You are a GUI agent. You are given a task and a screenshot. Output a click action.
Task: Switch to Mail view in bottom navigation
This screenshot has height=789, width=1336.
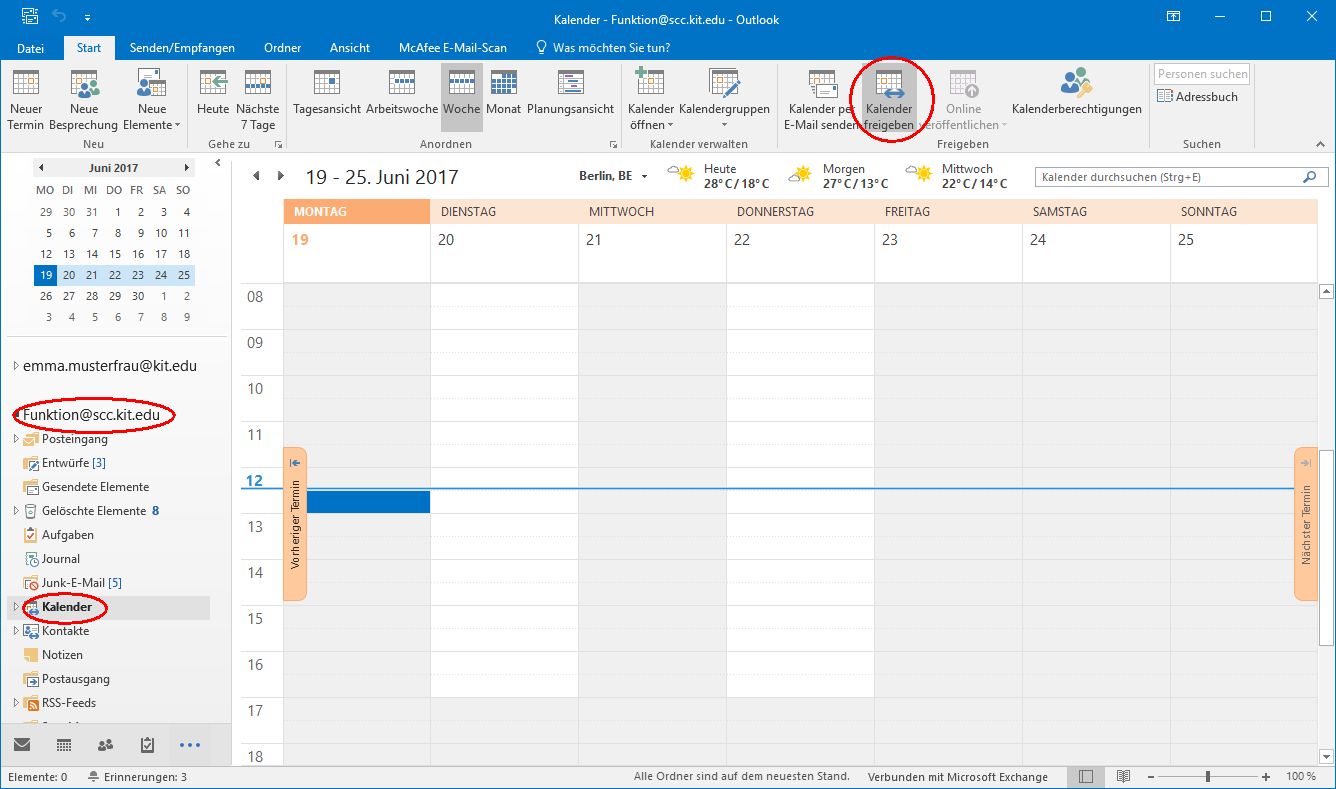(21, 745)
